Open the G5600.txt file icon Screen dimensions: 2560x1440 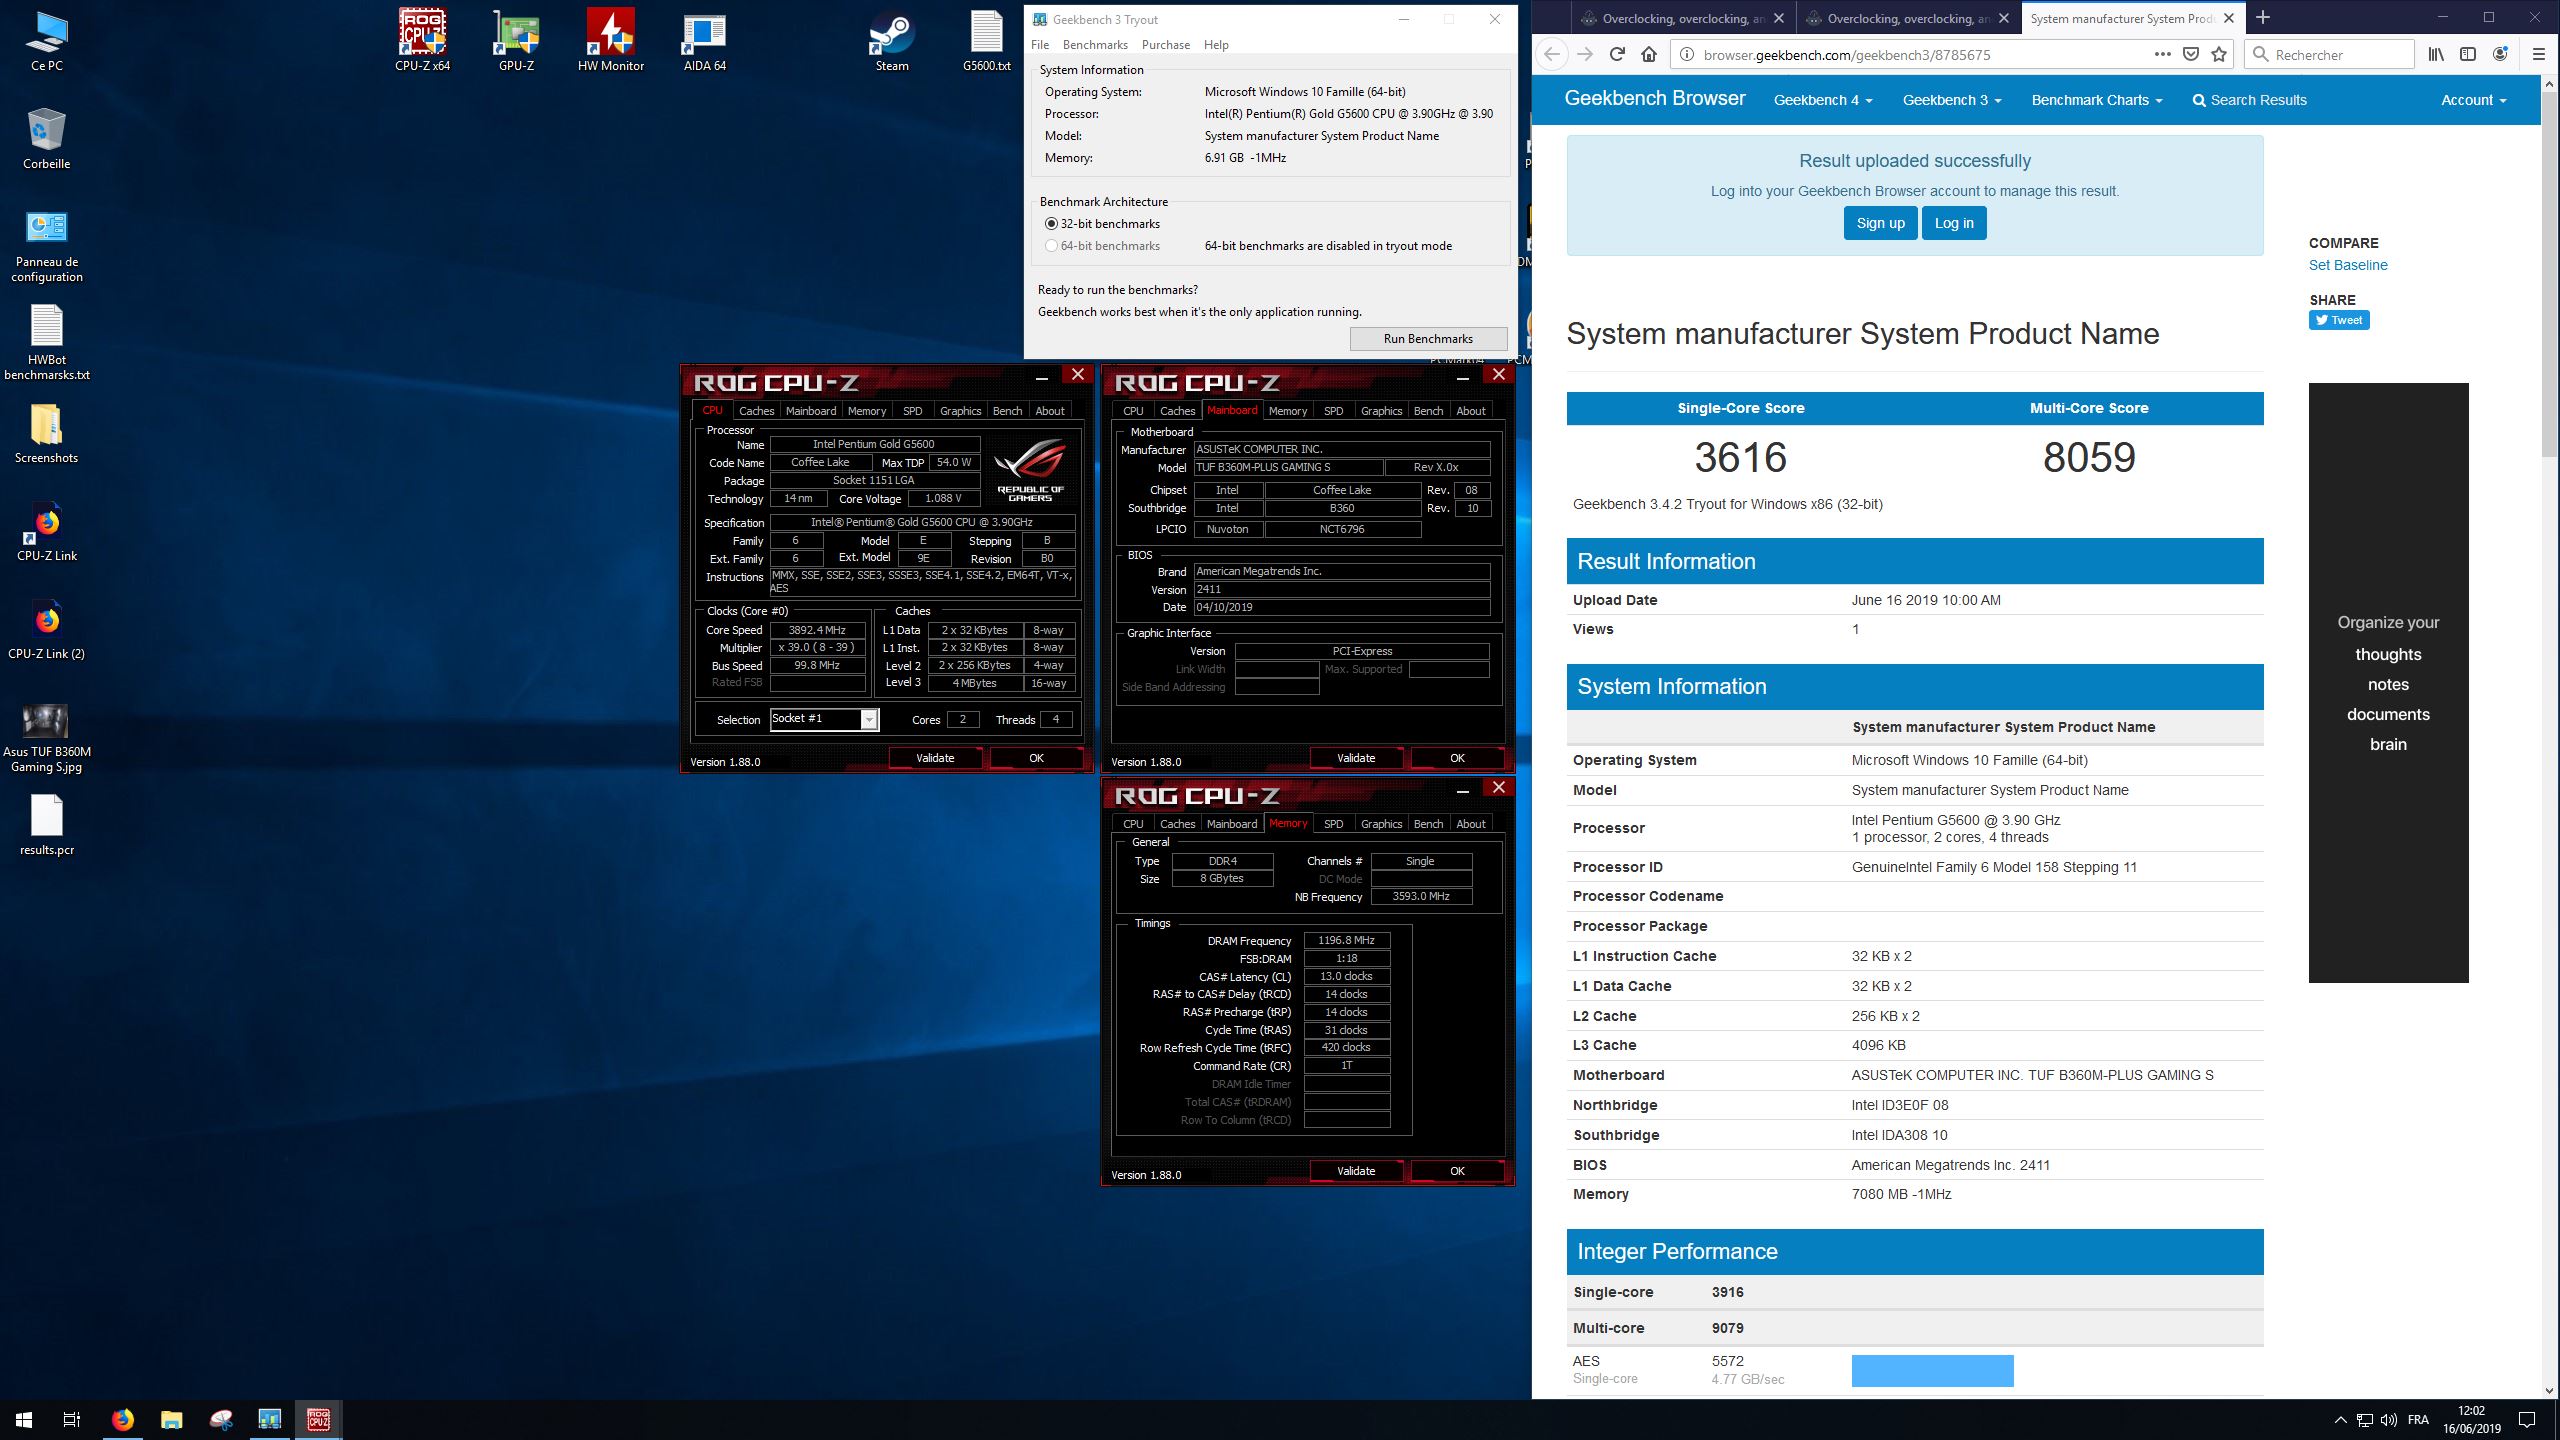[x=986, y=40]
